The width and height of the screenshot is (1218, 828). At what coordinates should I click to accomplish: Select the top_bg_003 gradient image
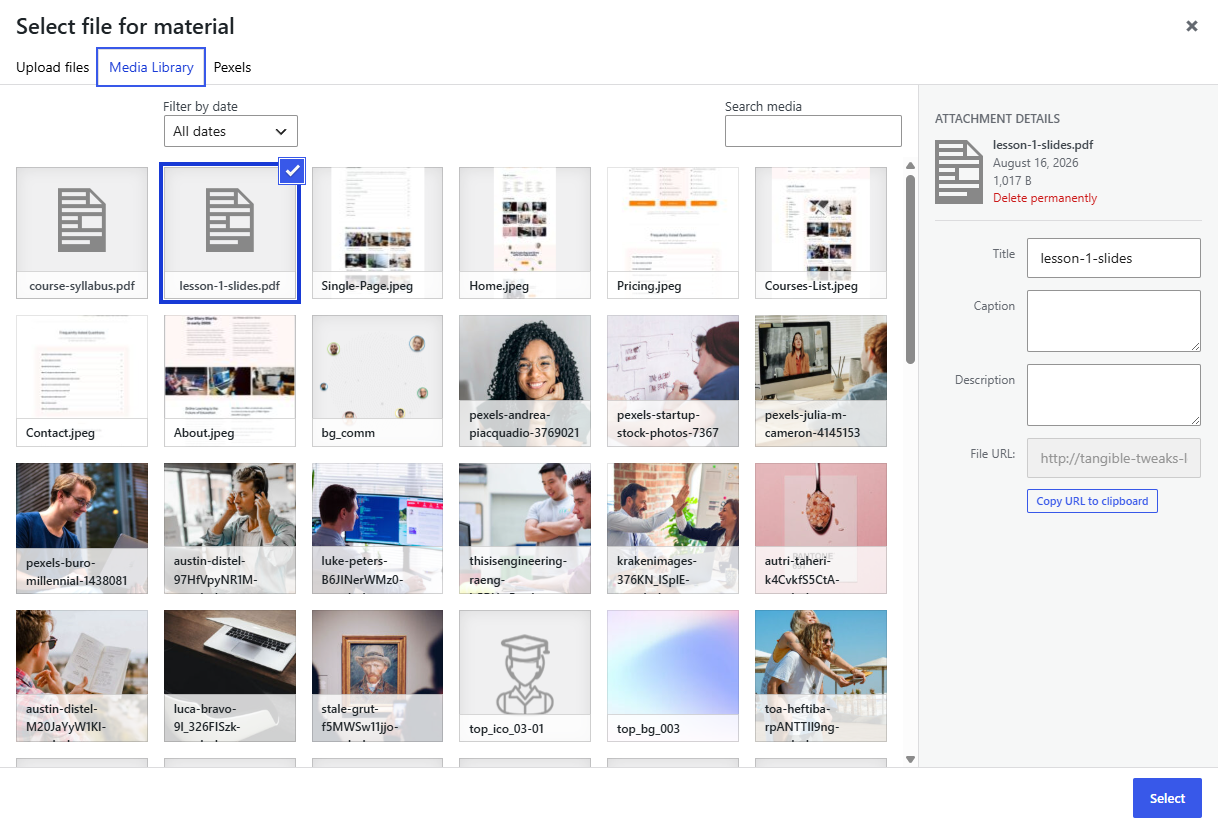pos(673,676)
